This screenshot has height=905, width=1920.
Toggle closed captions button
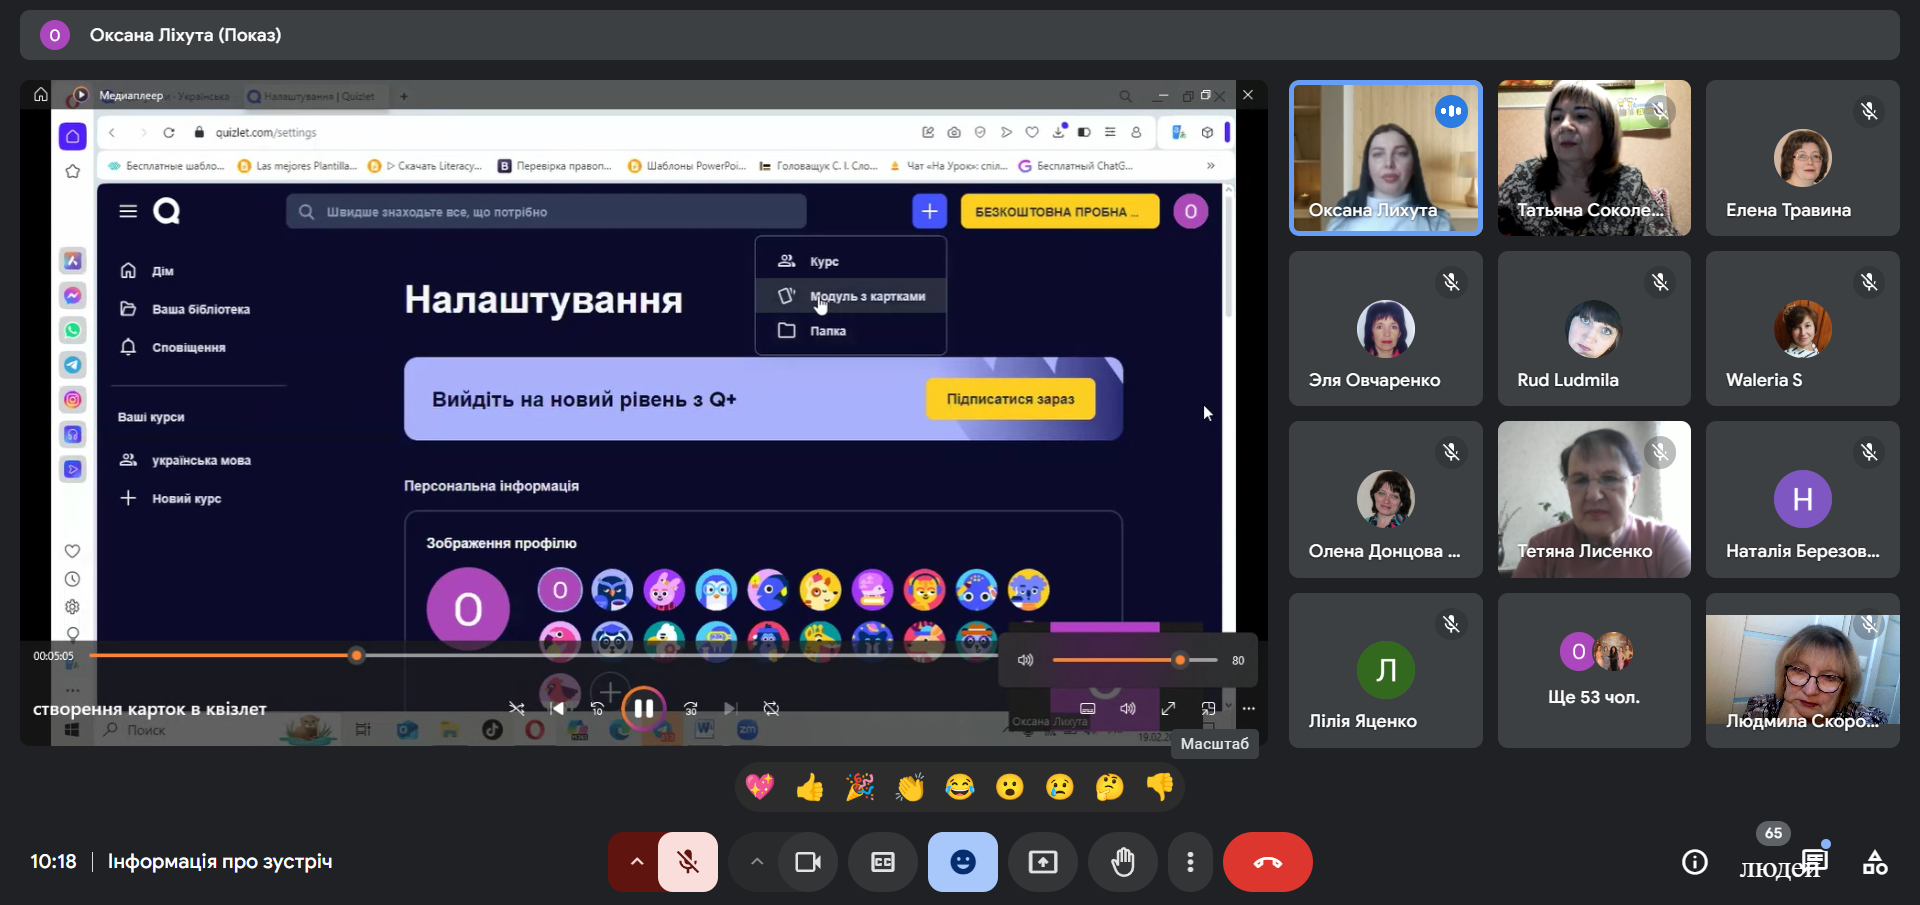883,862
